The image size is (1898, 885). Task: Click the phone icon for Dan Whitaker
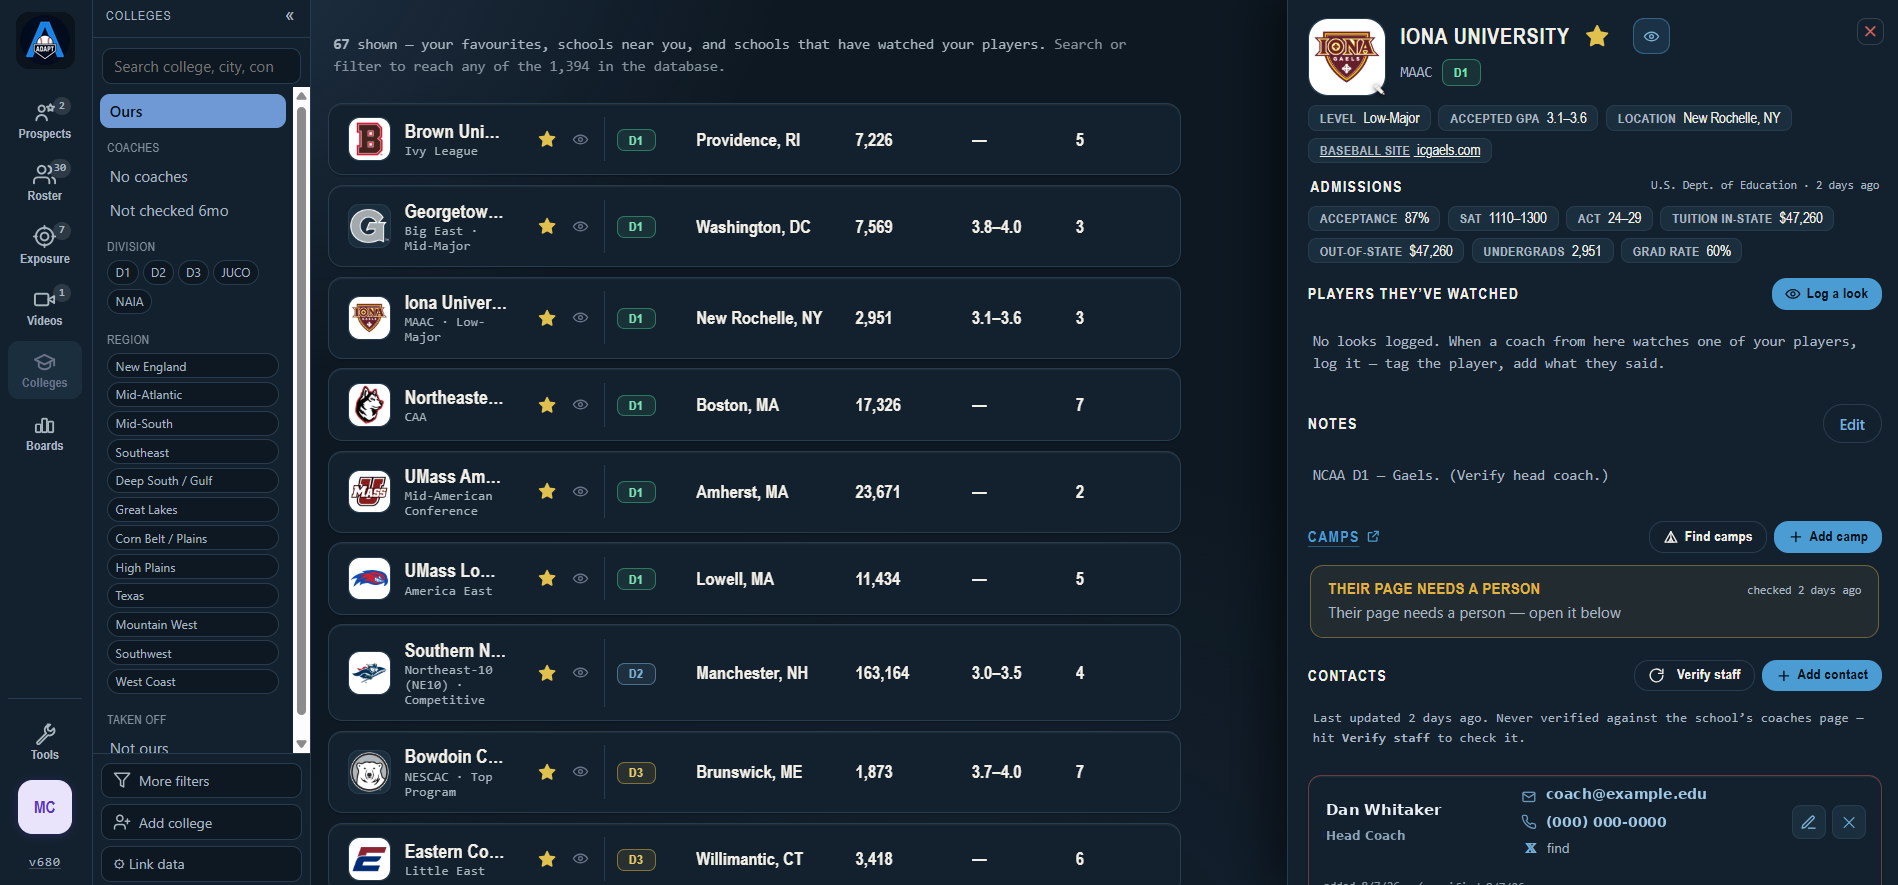pyautogui.click(x=1529, y=822)
